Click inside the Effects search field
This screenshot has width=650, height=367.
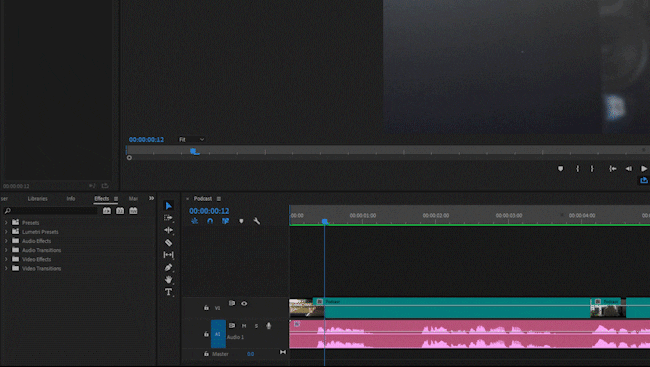(x=55, y=211)
